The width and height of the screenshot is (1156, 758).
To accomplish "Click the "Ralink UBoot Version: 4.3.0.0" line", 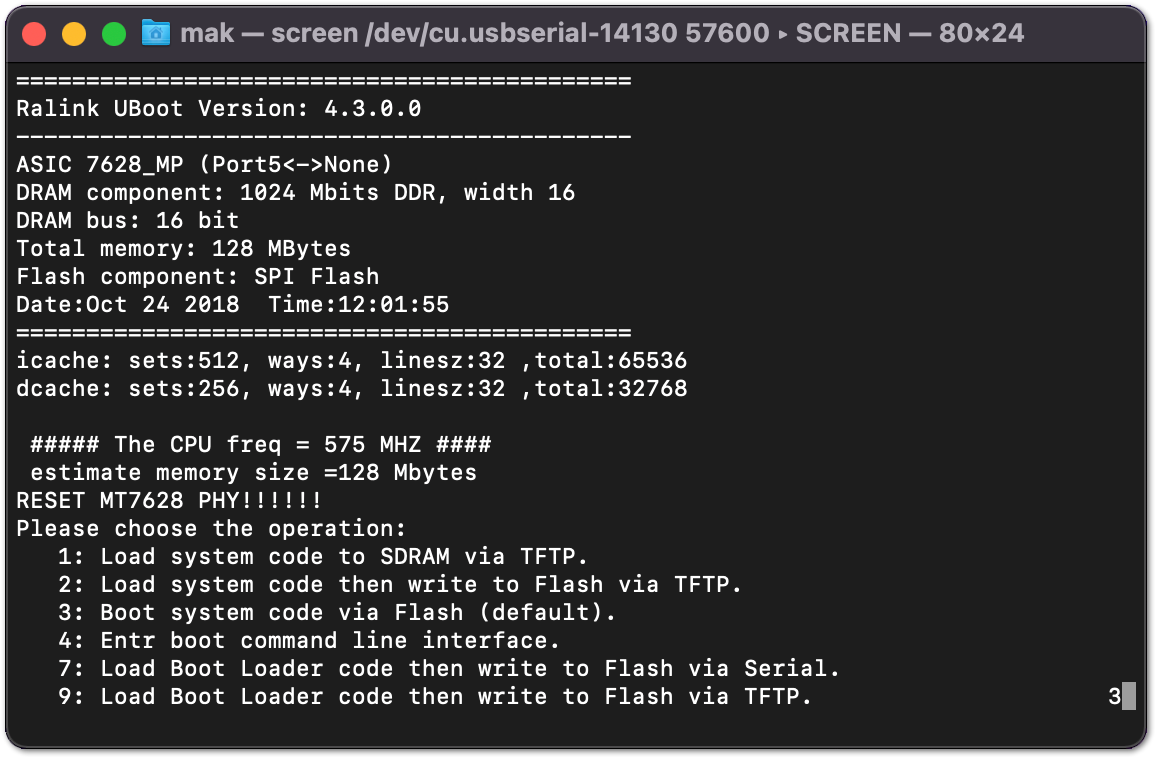I will pos(219,108).
